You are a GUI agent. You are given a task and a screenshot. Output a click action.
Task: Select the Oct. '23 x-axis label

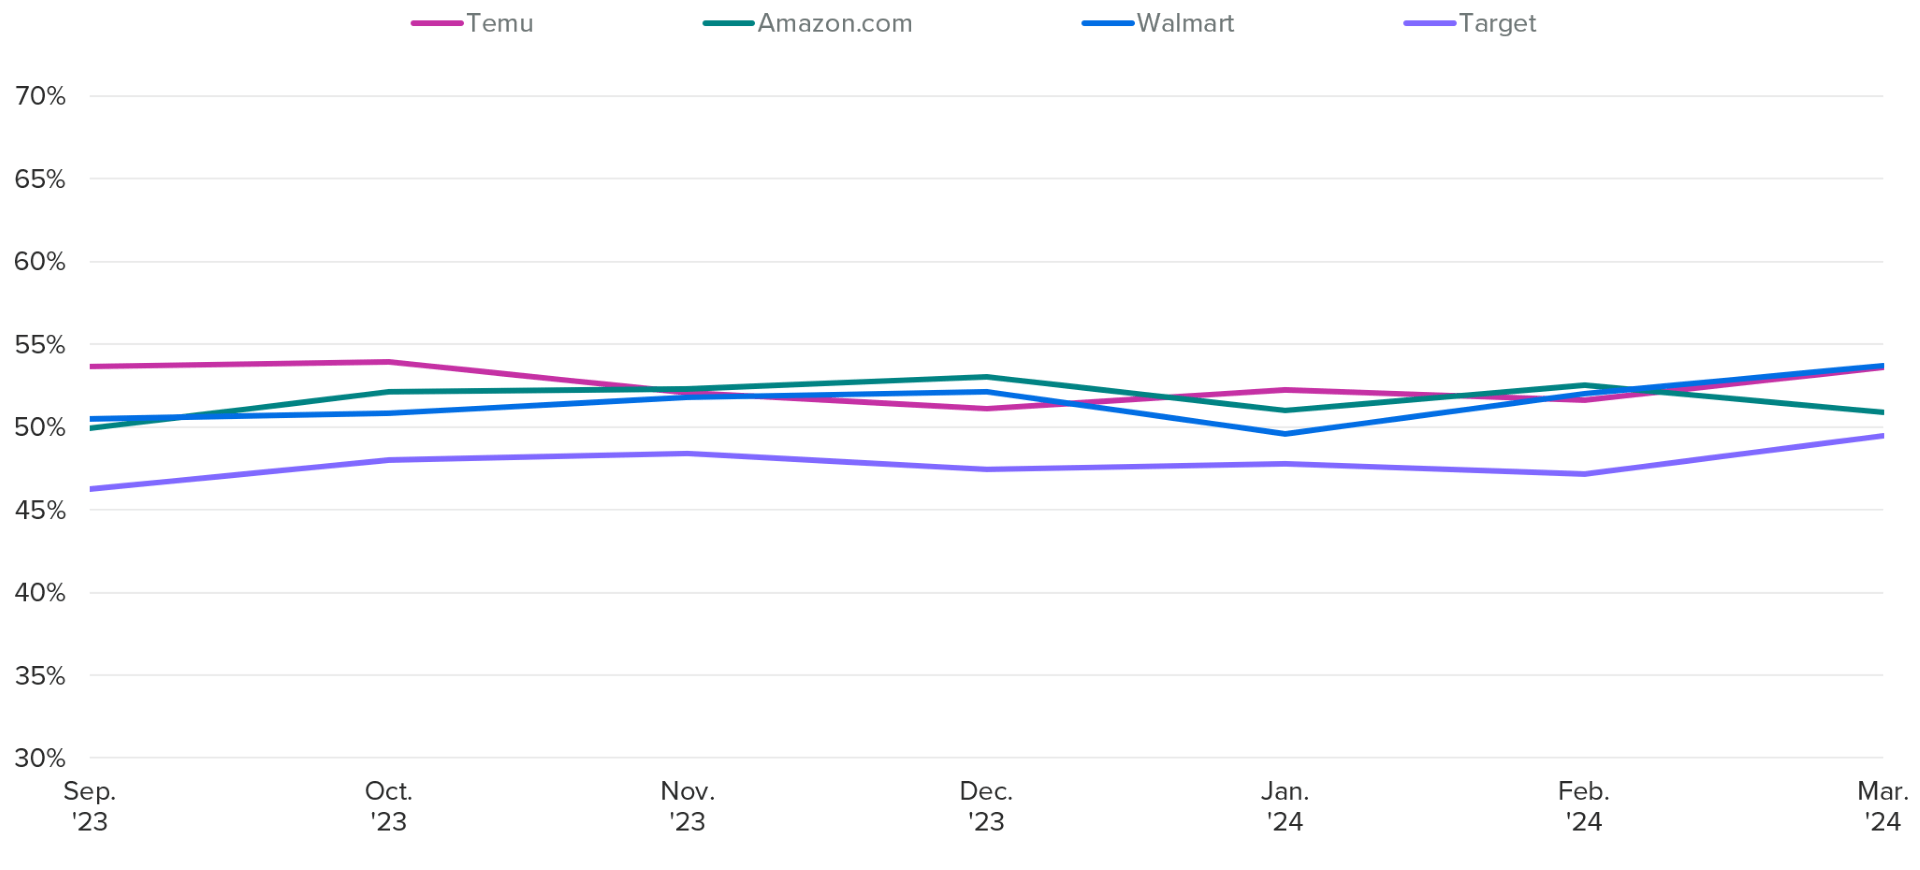click(389, 806)
